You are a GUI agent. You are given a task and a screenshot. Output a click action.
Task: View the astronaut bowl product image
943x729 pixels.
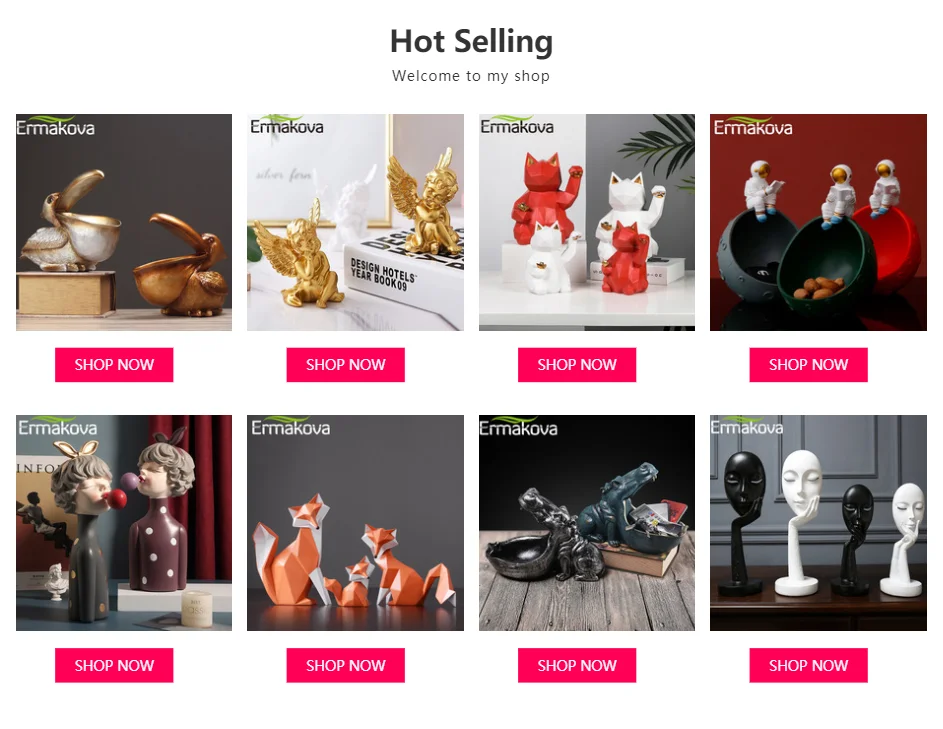click(x=819, y=222)
